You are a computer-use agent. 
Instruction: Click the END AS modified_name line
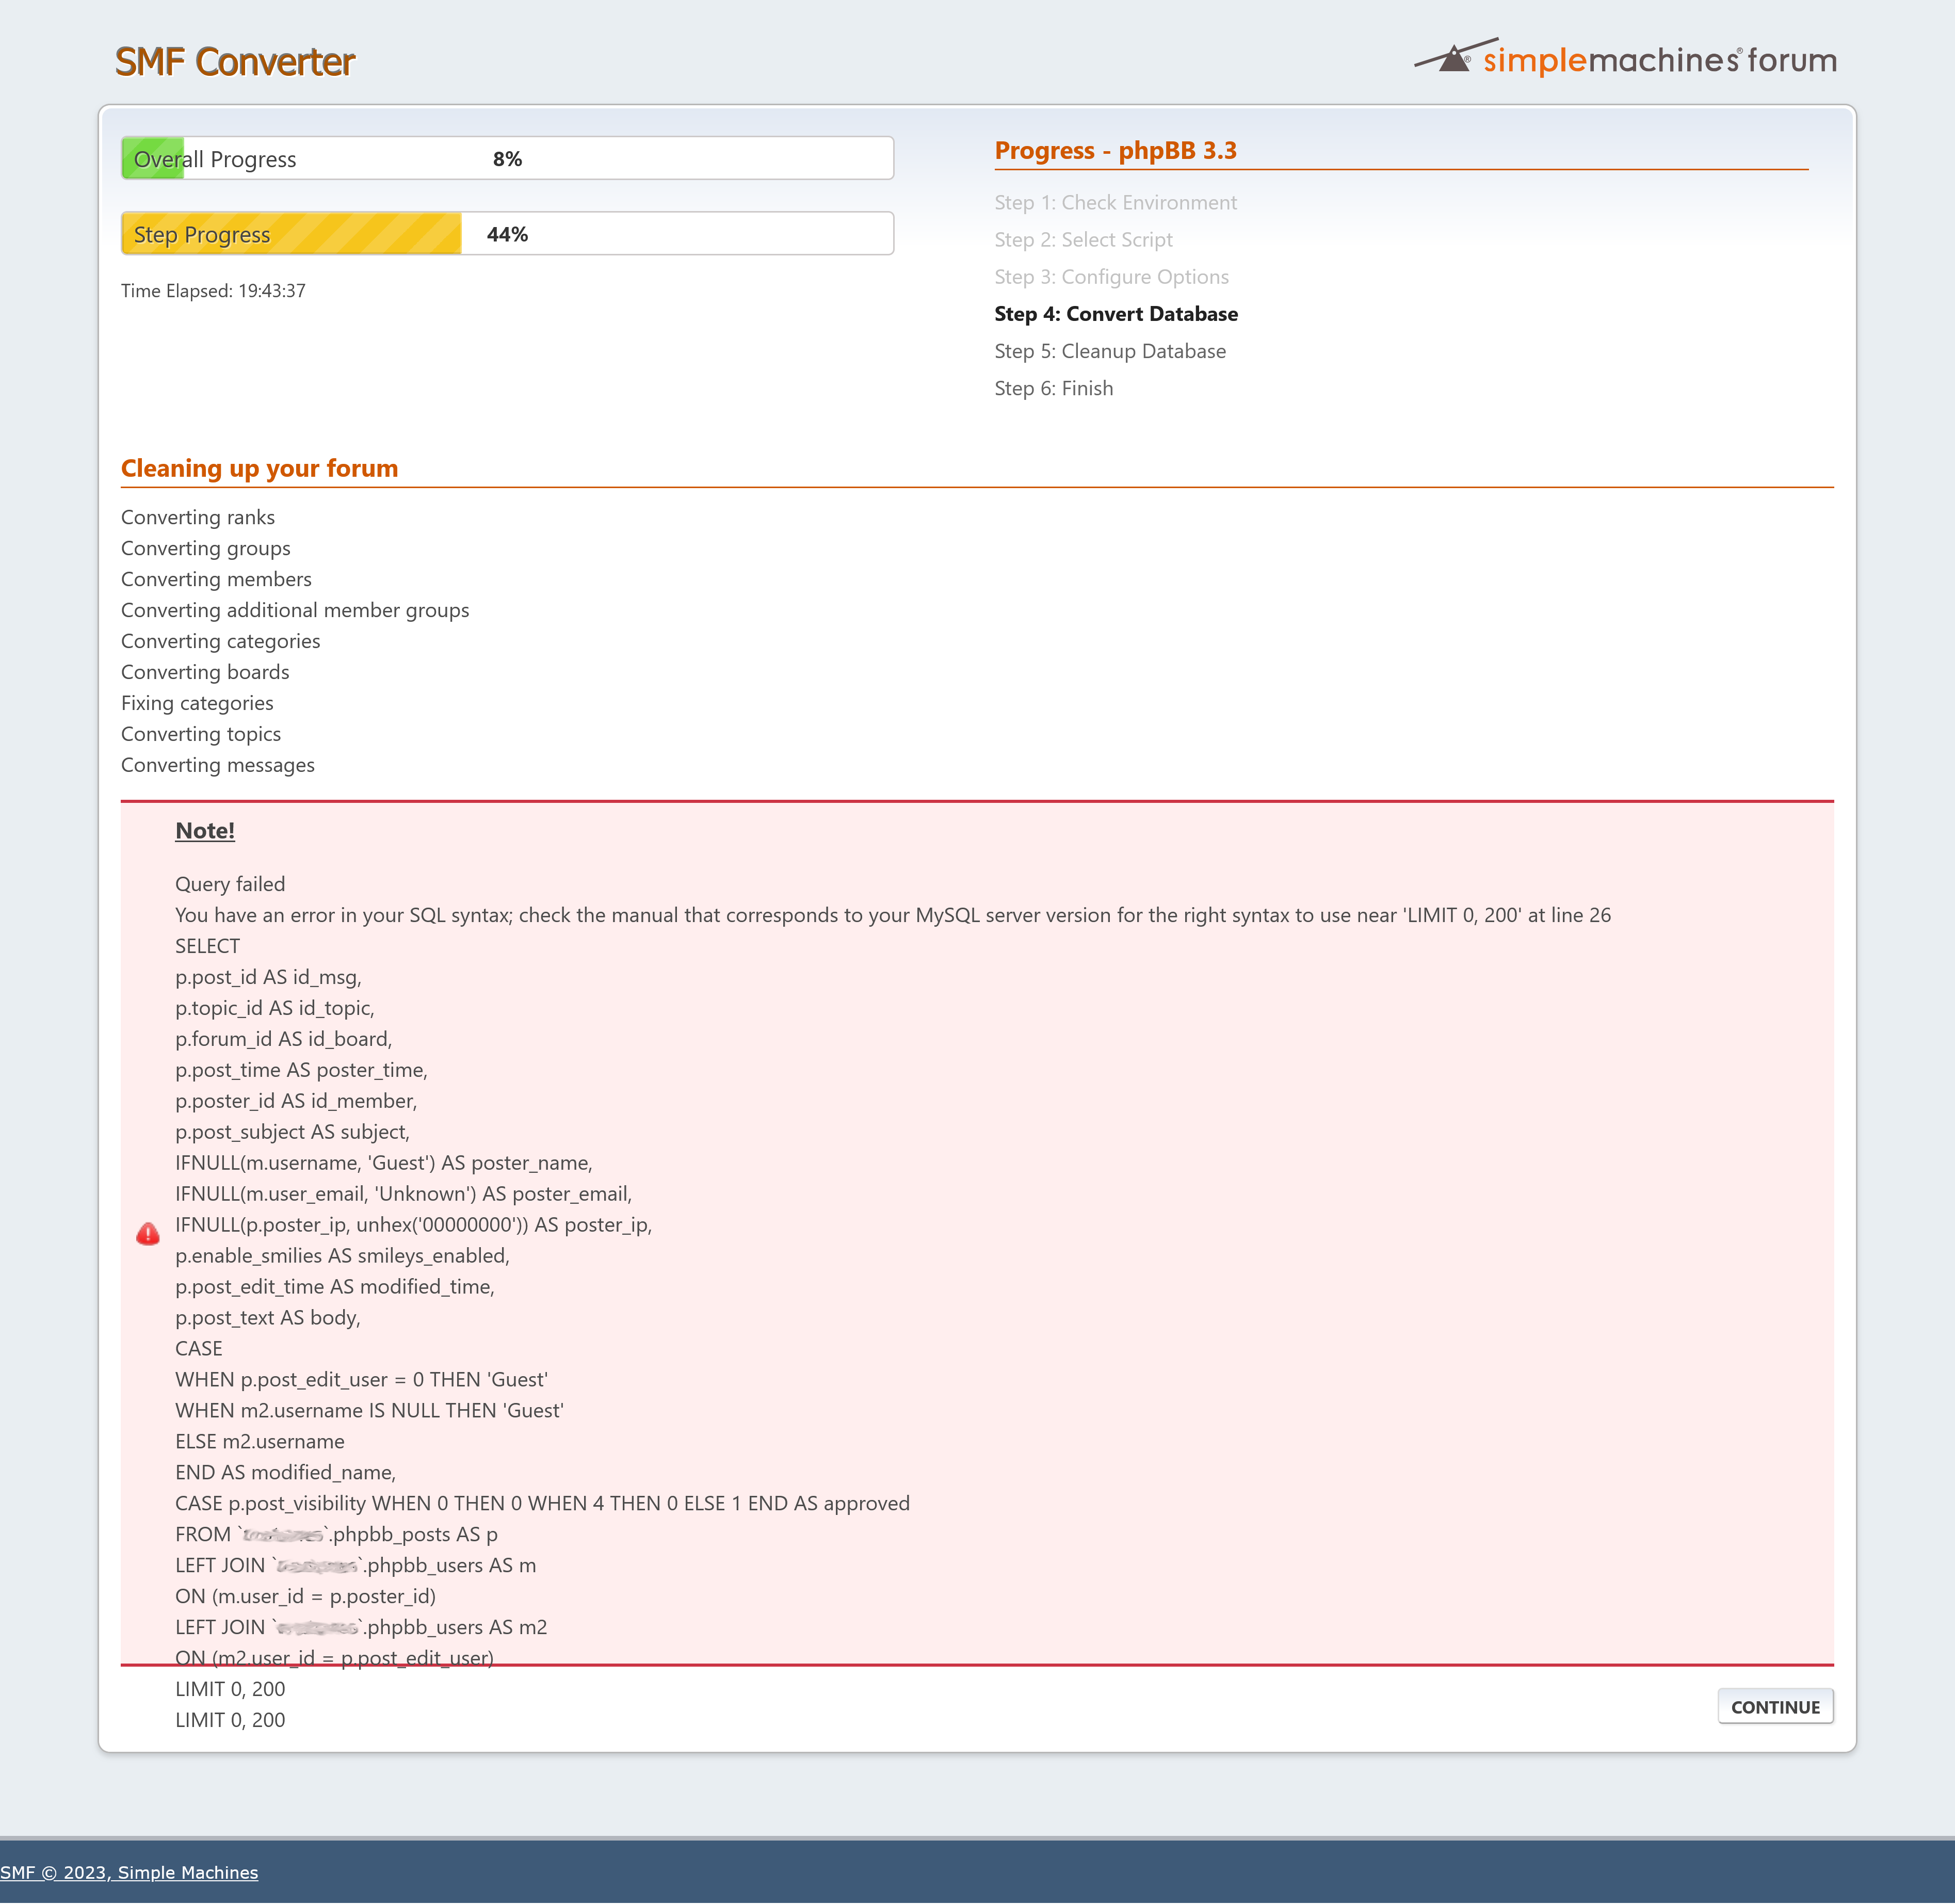click(x=286, y=1473)
